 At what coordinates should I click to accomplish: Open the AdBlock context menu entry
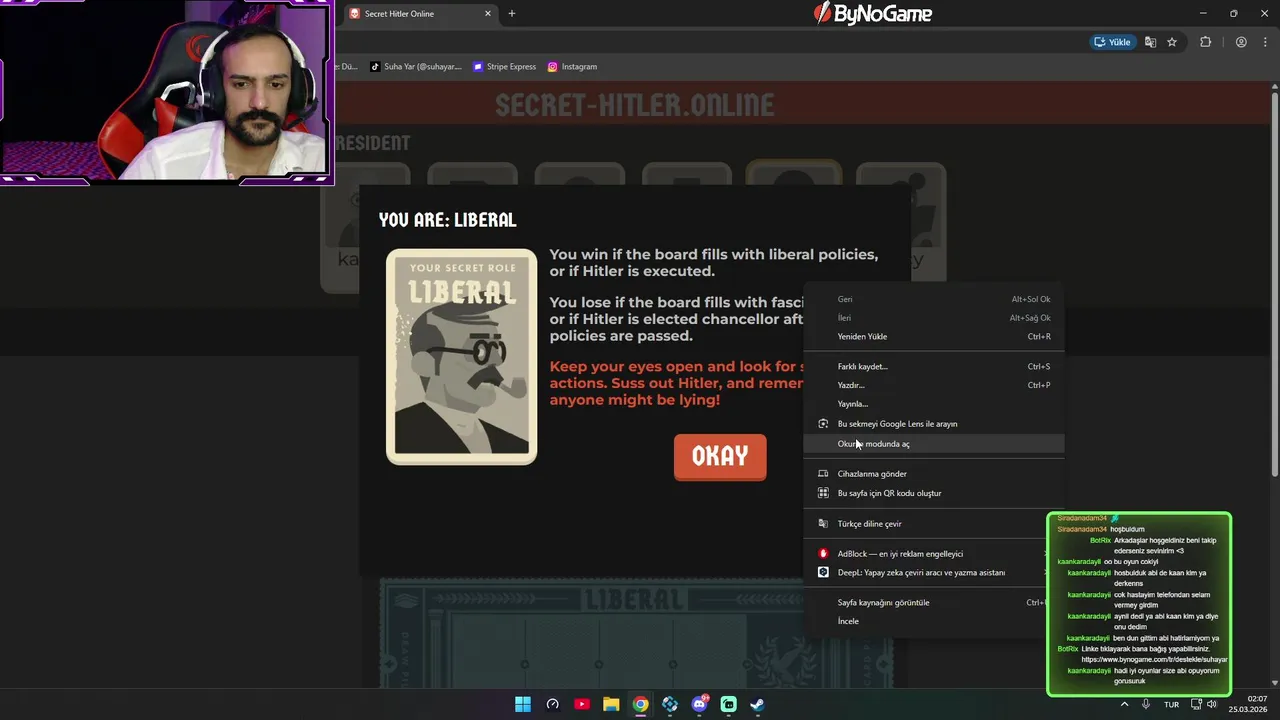coord(934,554)
